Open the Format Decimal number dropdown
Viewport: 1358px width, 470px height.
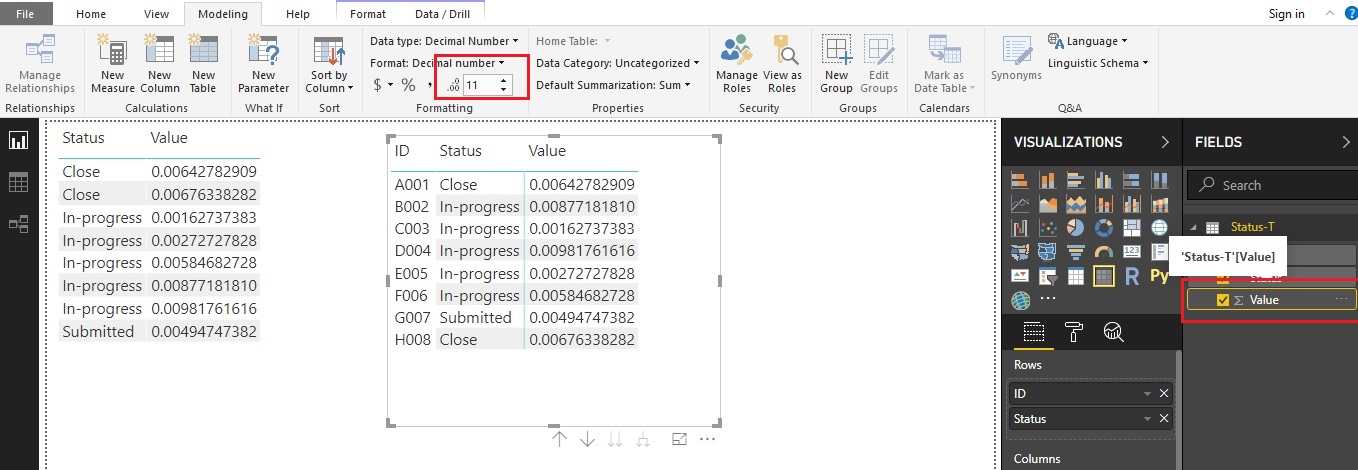(x=436, y=63)
